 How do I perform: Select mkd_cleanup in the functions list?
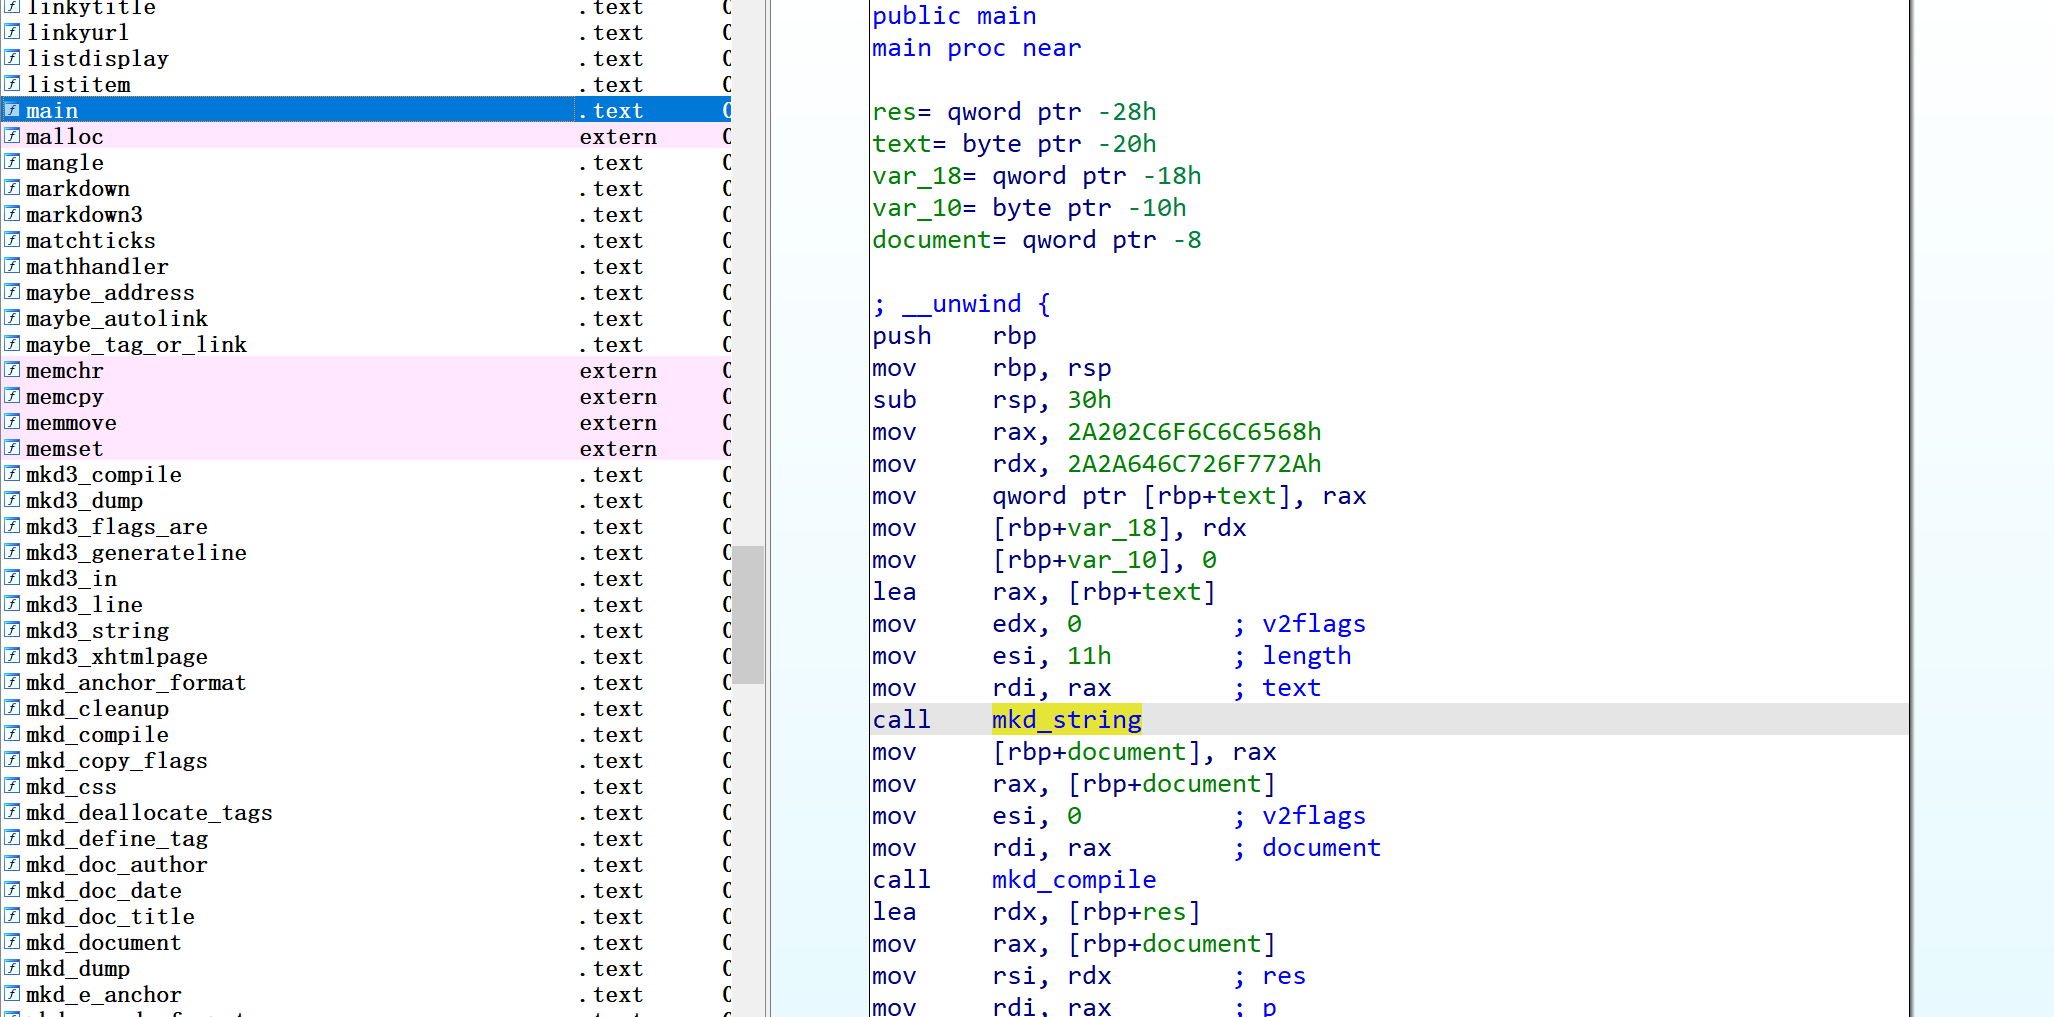[97, 708]
